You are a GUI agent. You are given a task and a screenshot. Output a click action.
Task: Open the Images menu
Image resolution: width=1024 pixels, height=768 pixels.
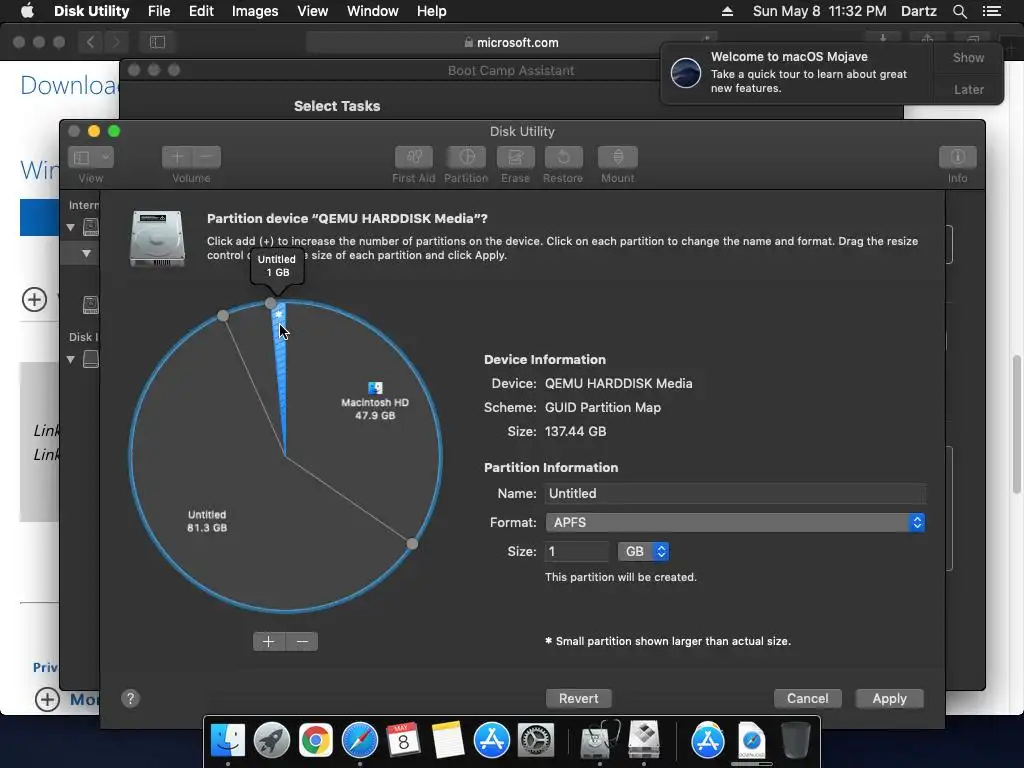(255, 11)
